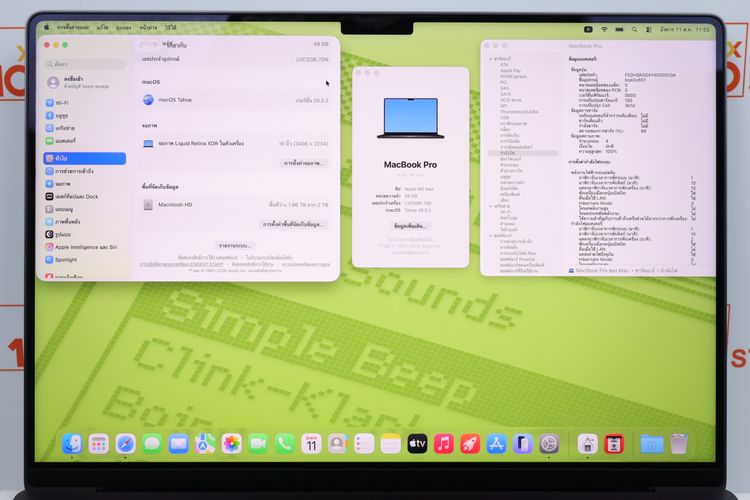The image size is (750, 500).
Task: Open the App Store in Dock
Action: point(496,444)
